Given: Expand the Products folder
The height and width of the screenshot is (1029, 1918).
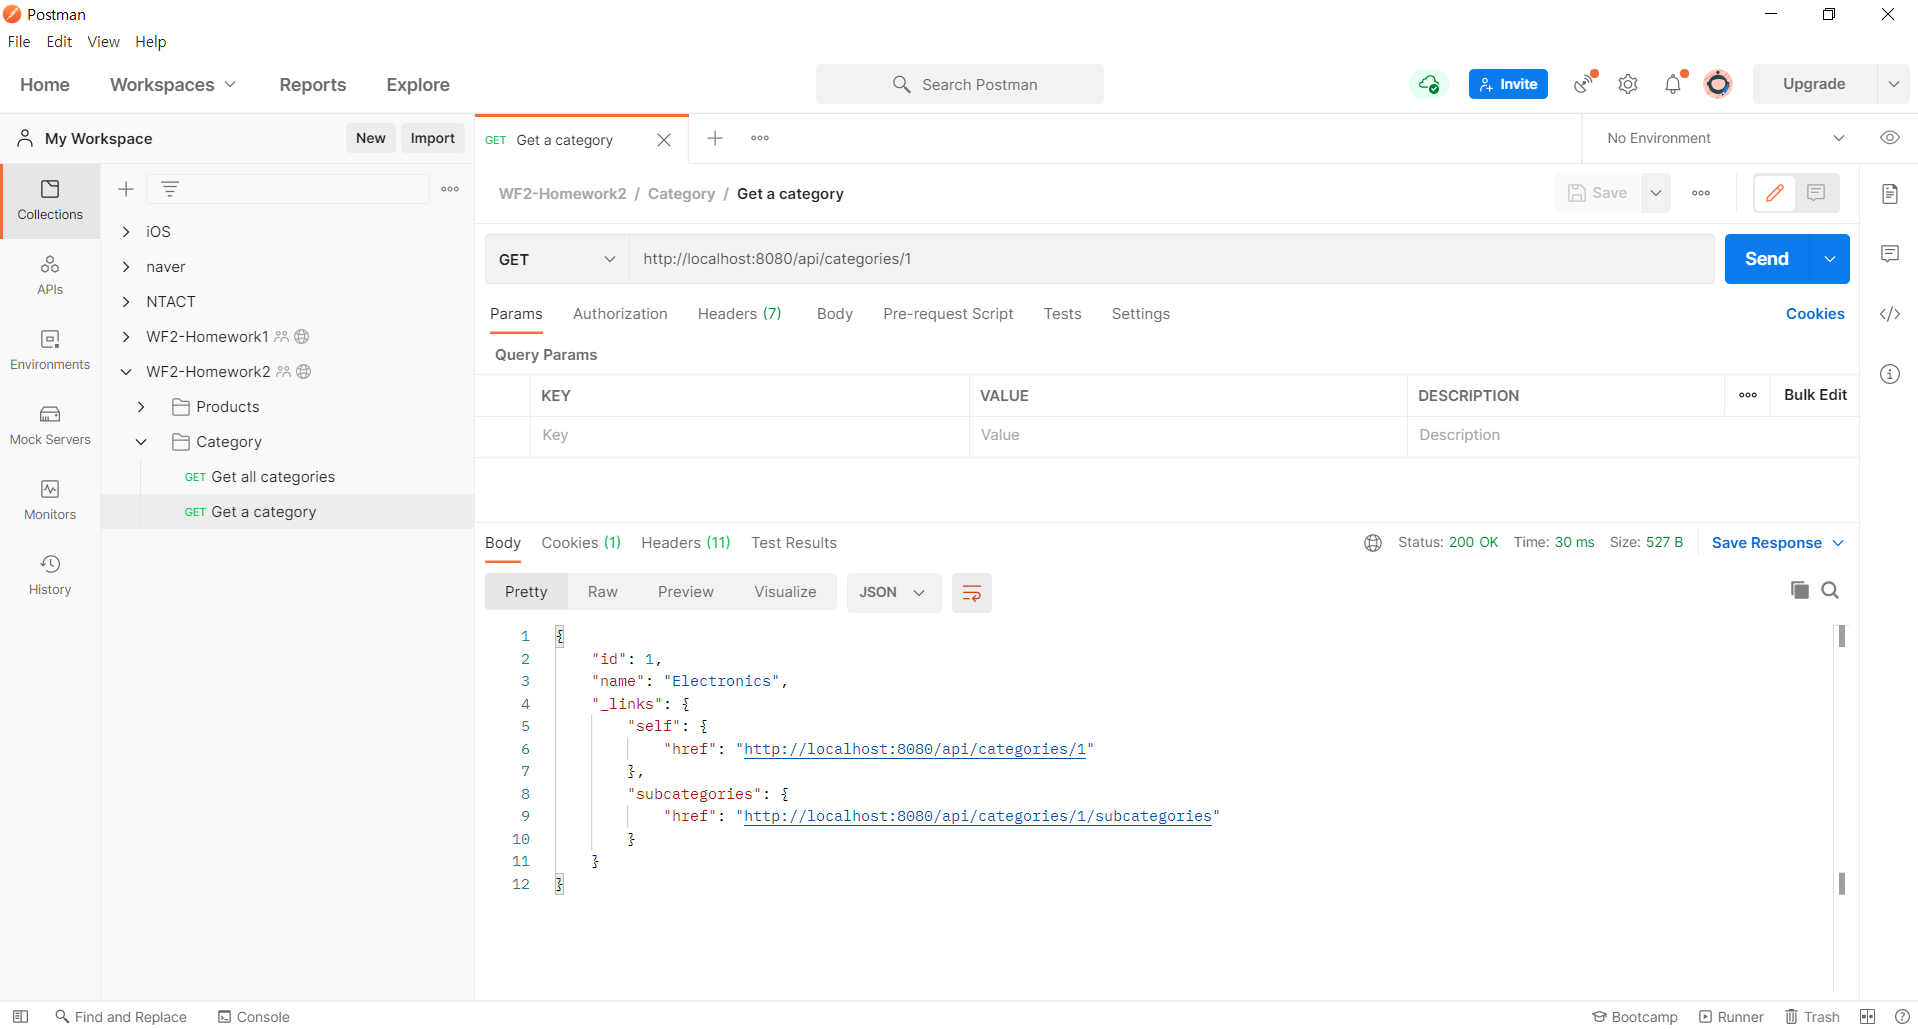Looking at the screenshot, I should pos(141,407).
